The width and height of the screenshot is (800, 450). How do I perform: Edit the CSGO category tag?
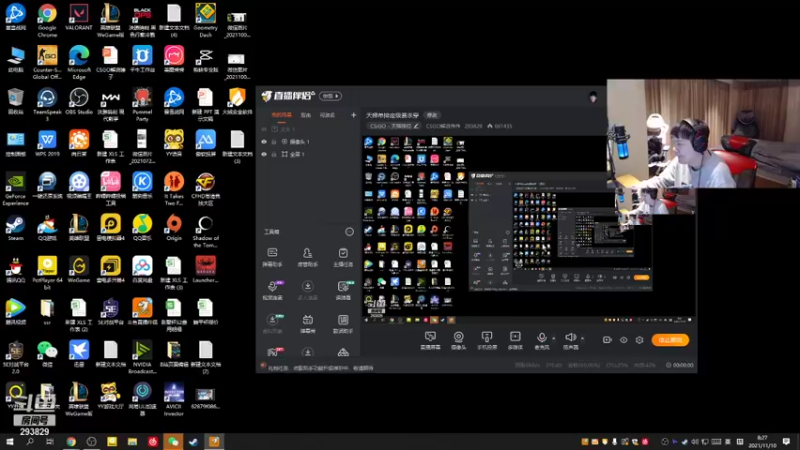tap(393, 126)
